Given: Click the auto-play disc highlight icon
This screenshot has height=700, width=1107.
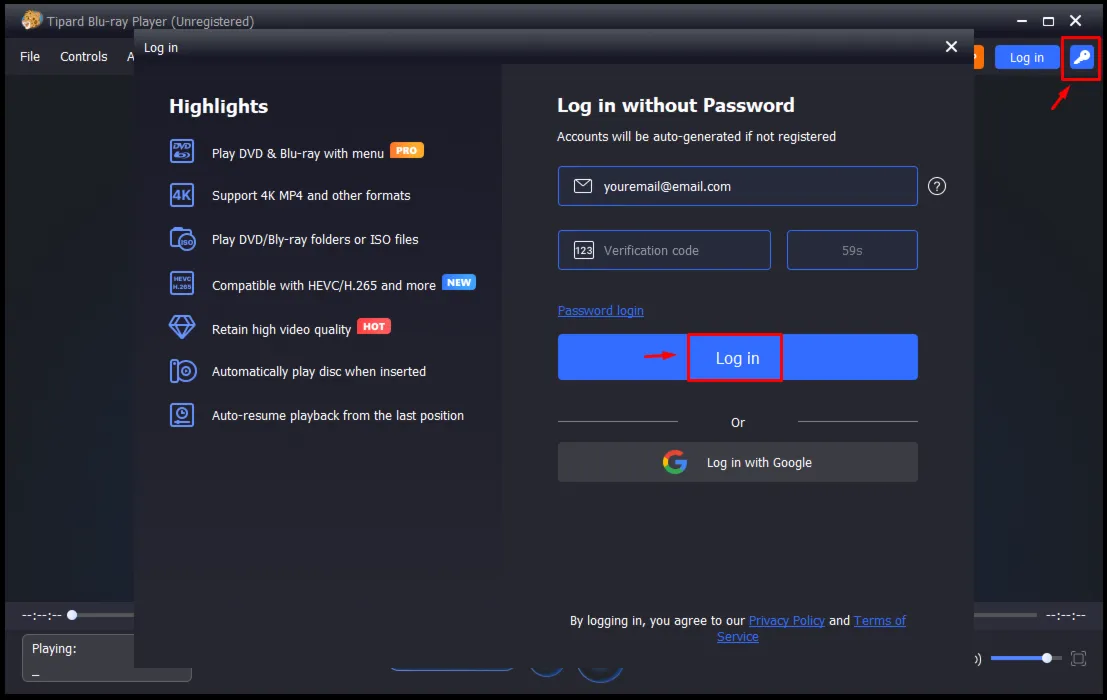Looking at the screenshot, I should point(182,370).
